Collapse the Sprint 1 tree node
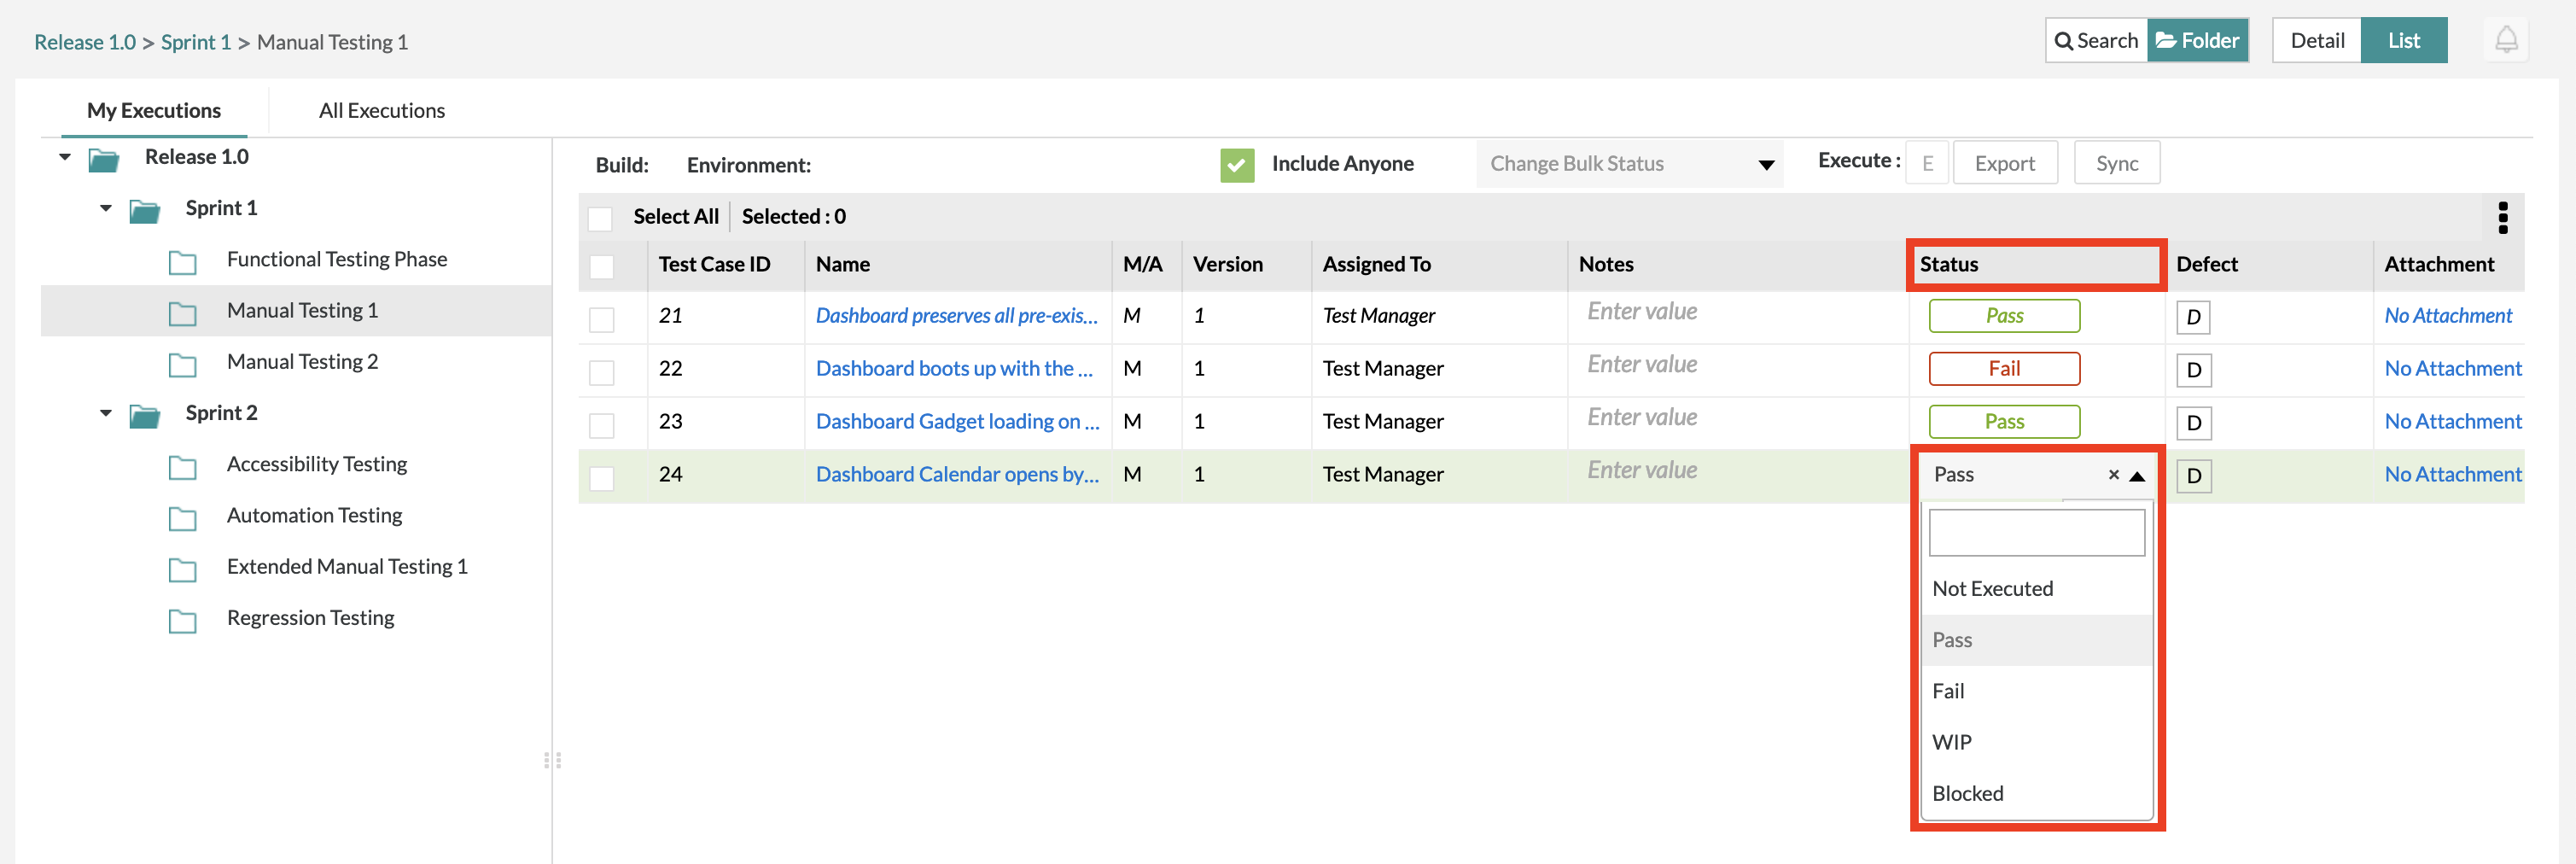 coord(106,208)
